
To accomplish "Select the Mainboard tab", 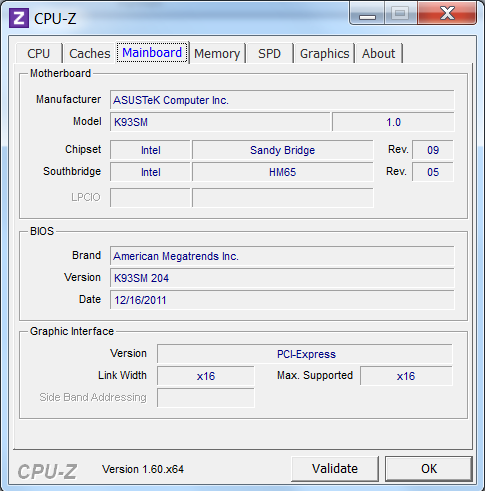I will click(x=152, y=52).
